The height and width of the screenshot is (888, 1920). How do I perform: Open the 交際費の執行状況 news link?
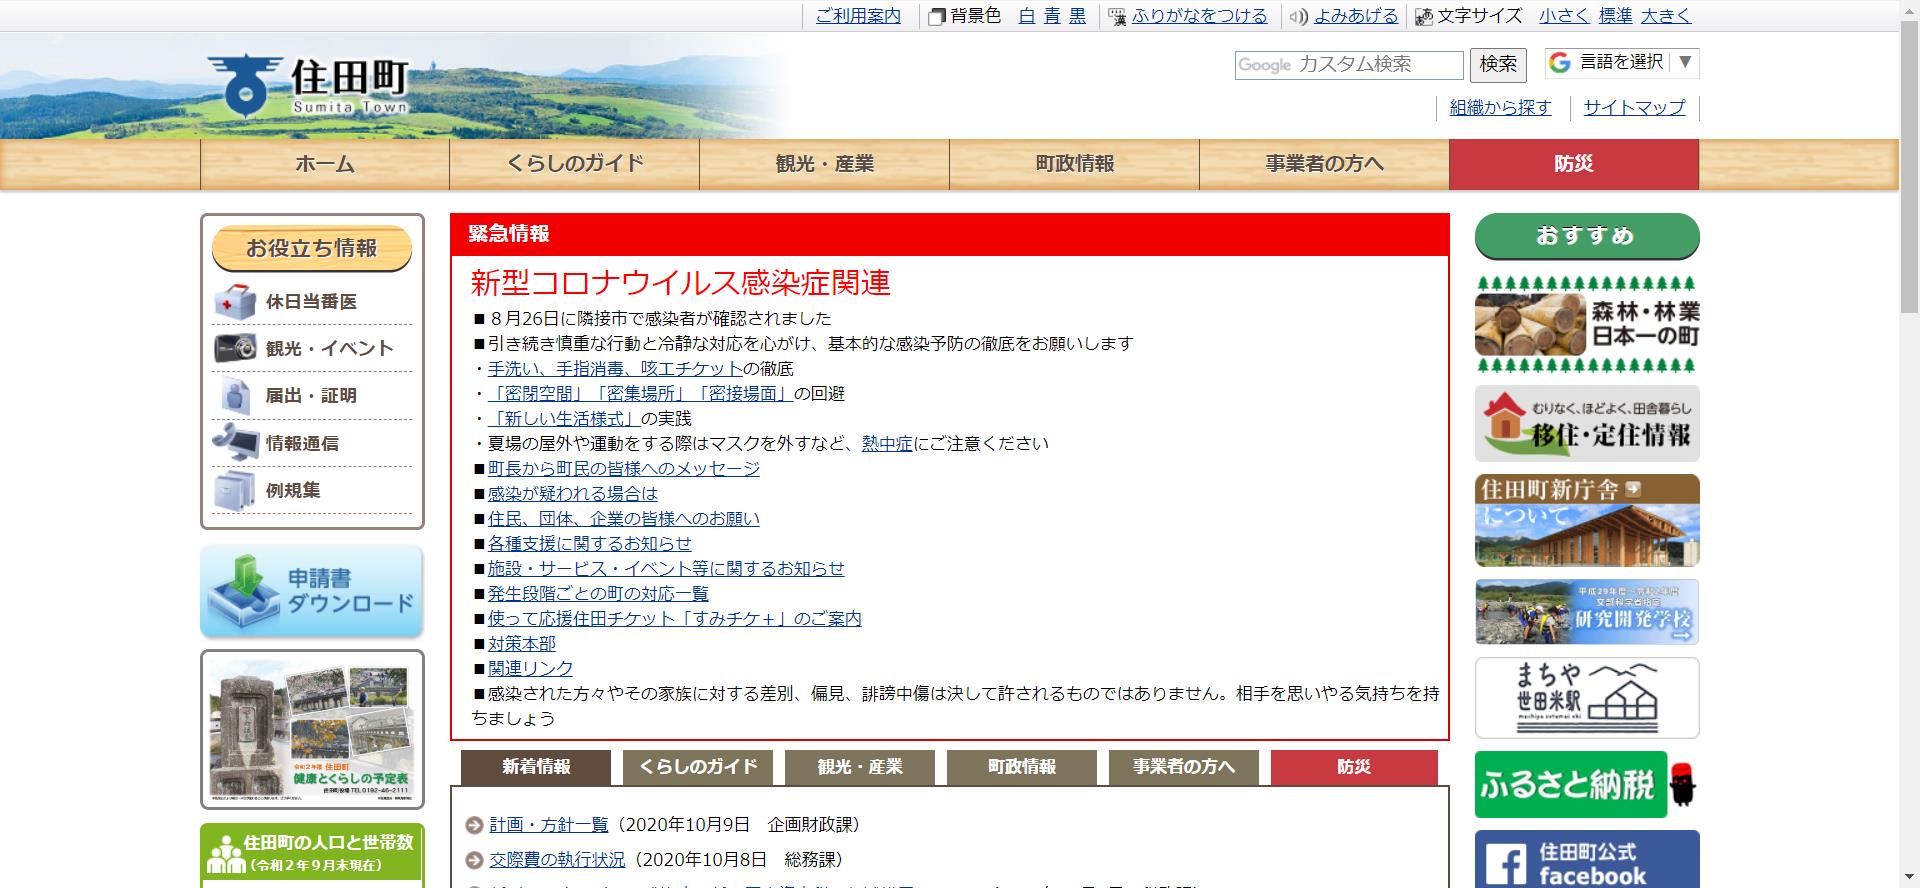click(x=557, y=860)
